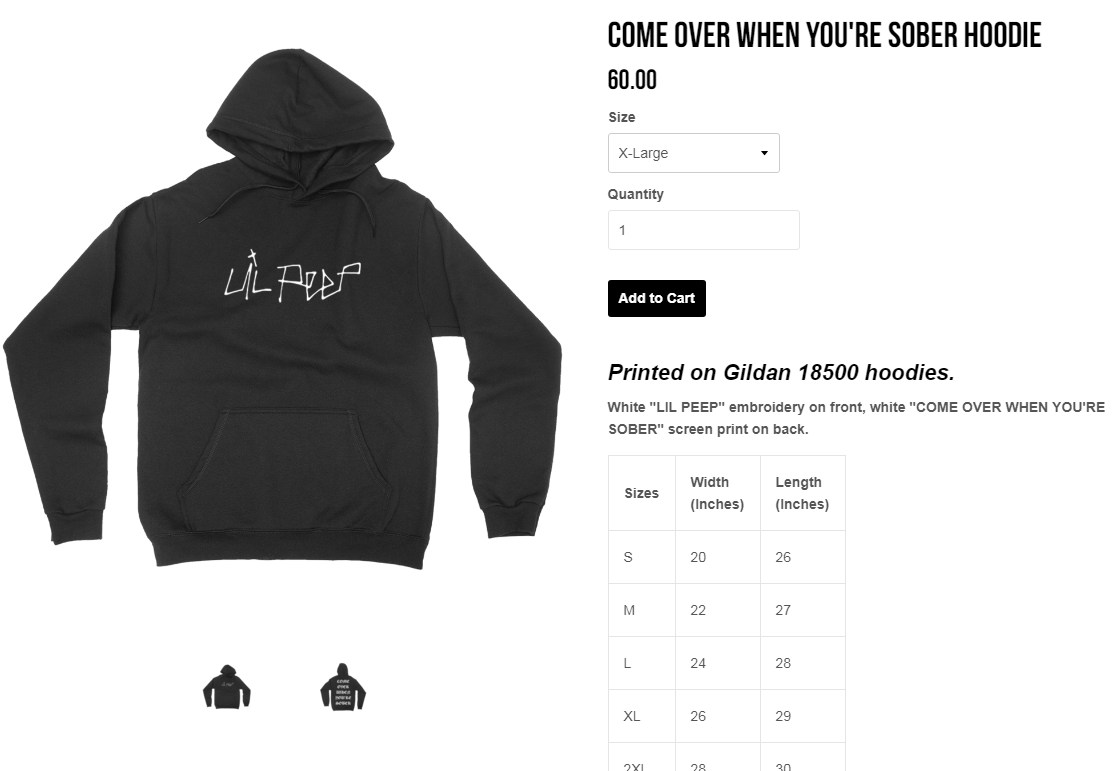Click the Add to Cart button
Viewport: 1112px width, 771px height.
pyautogui.click(x=656, y=298)
